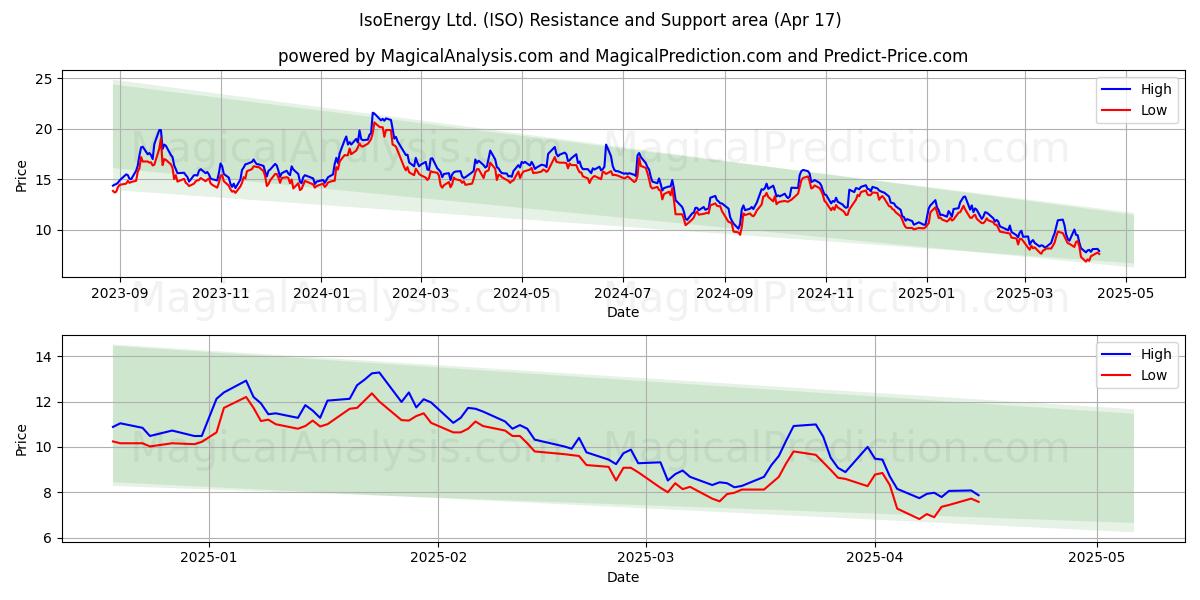Click the '2024-11' x-axis label in top chart
The height and width of the screenshot is (600, 1200).
click(x=825, y=294)
